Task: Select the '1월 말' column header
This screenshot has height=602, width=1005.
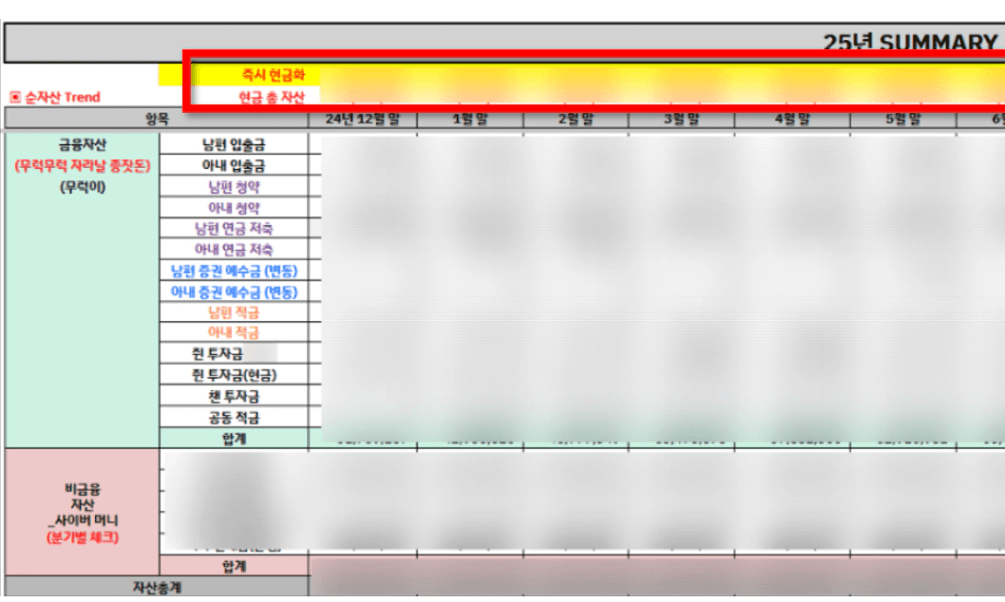Action: click(x=470, y=119)
